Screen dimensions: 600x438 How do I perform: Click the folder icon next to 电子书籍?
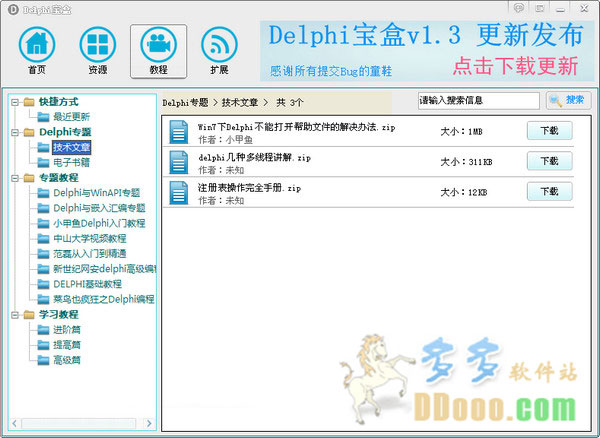click(x=43, y=163)
